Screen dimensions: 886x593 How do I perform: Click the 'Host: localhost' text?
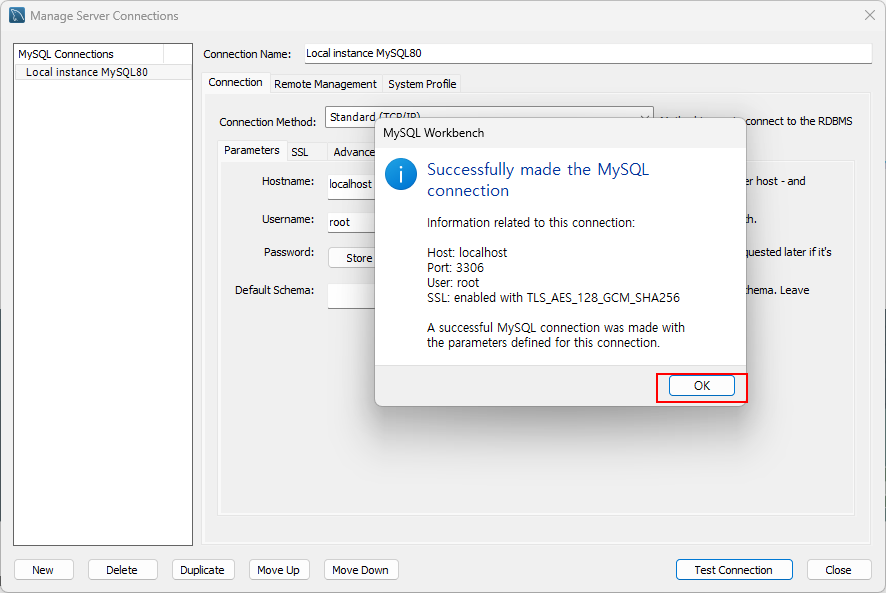pos(467,252)
